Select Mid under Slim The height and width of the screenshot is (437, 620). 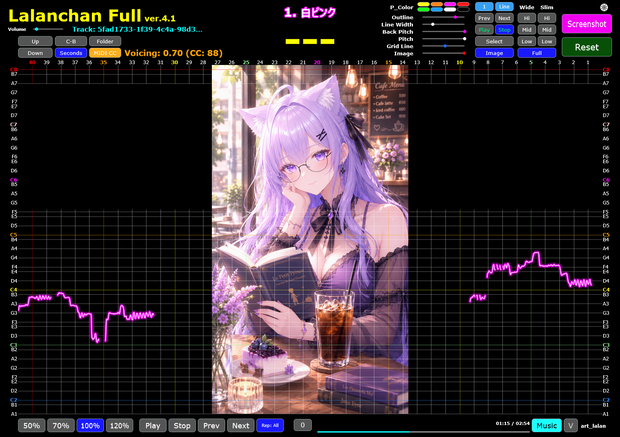pos(547,30)
